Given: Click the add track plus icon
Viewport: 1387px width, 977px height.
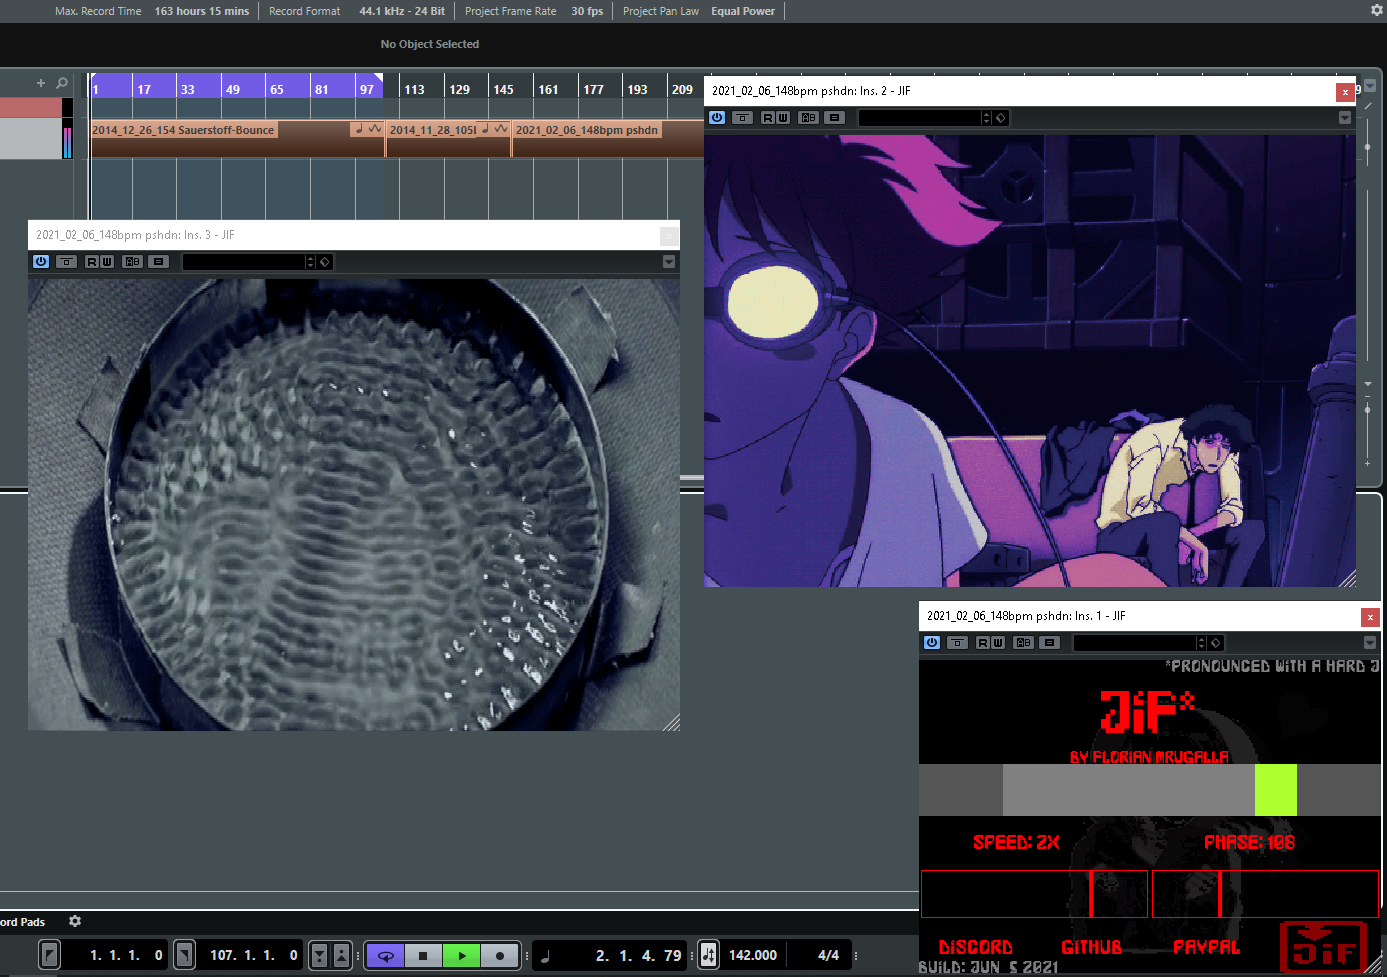Looking at the screenshot, I should click(x=41, y=83).
